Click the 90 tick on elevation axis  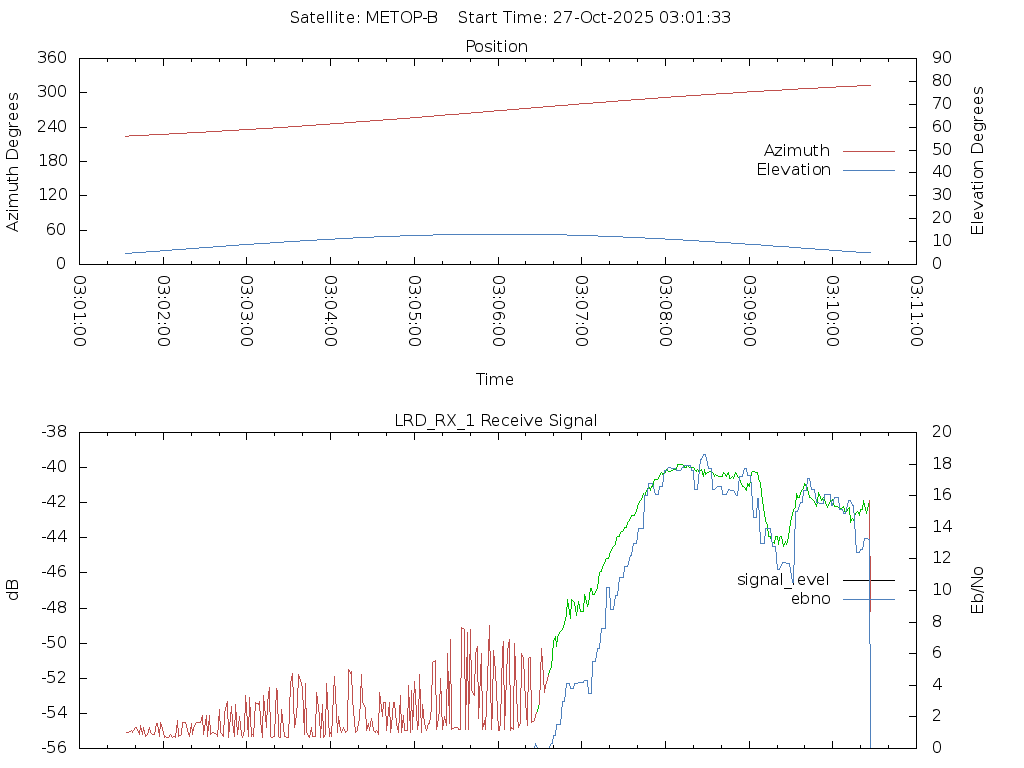point(939,58)
